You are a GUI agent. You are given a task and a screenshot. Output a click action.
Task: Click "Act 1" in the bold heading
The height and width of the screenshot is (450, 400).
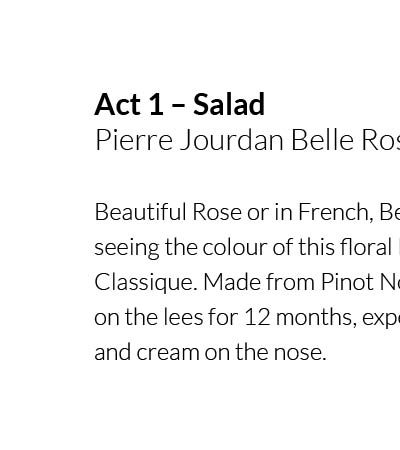point(129,104)
